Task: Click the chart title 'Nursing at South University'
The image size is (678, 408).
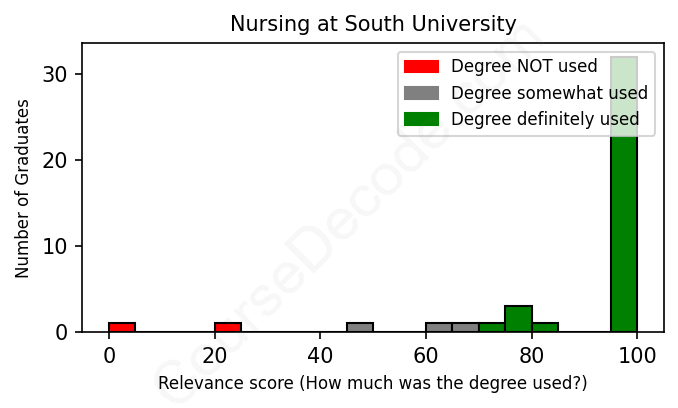Action: [x=373, y=24]
